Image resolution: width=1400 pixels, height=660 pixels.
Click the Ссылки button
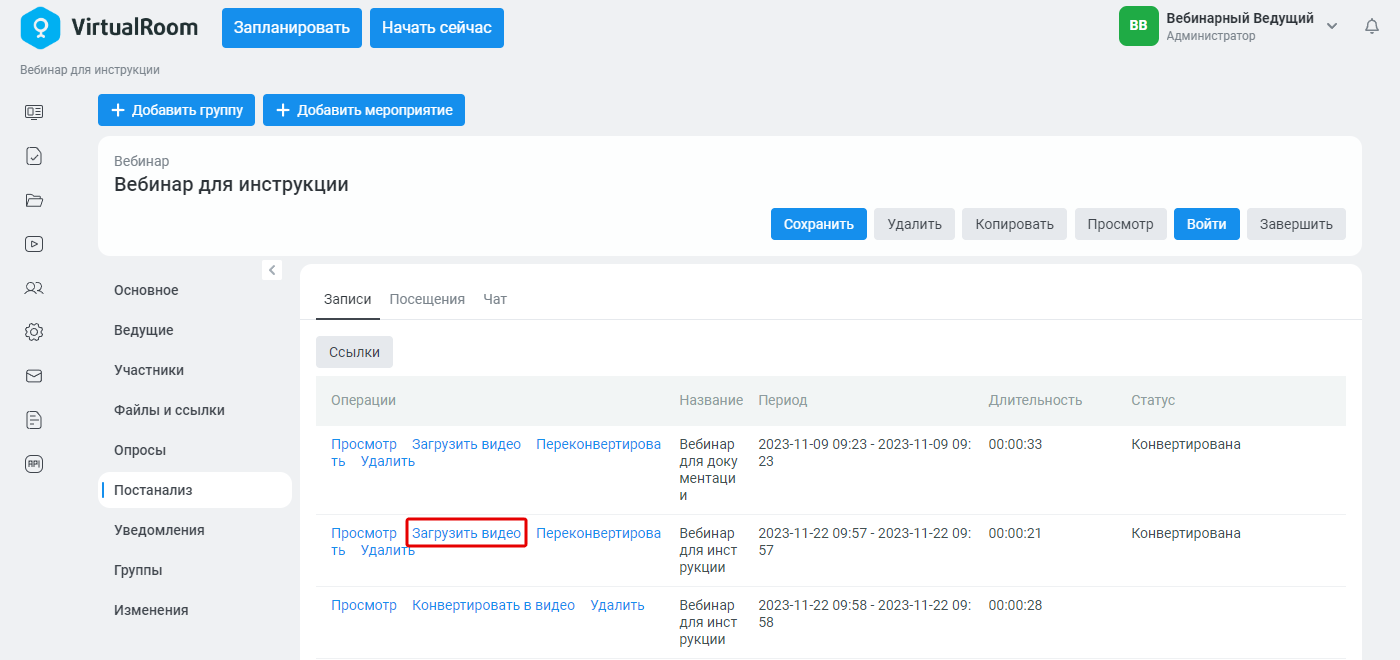pyautogui.click(x=355, y=352)
